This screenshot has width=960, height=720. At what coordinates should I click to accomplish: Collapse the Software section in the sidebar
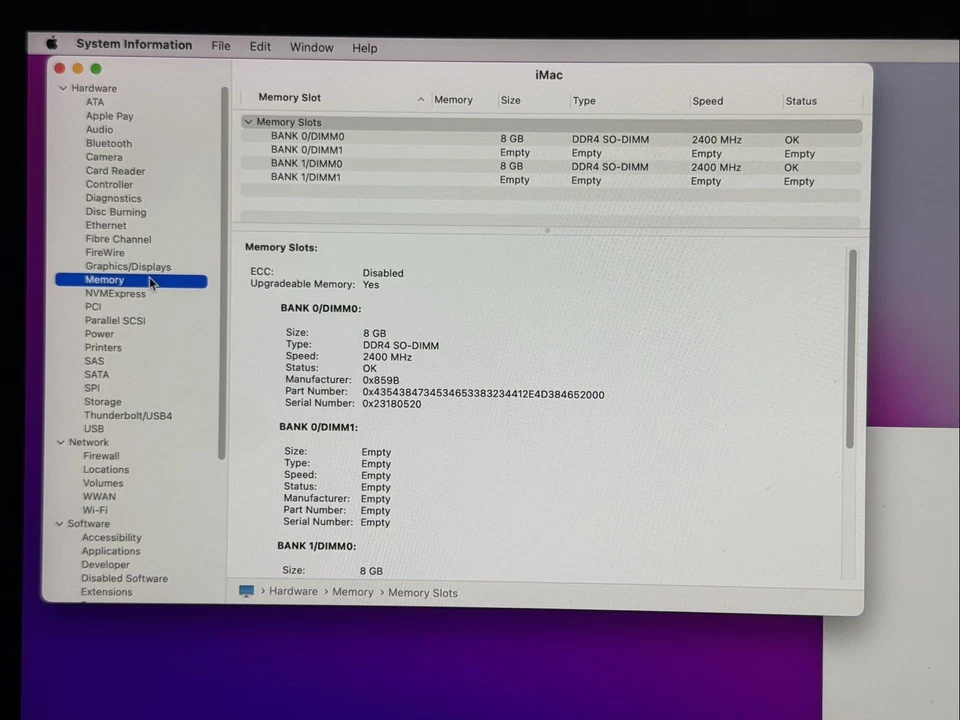(x=60, y=523)
